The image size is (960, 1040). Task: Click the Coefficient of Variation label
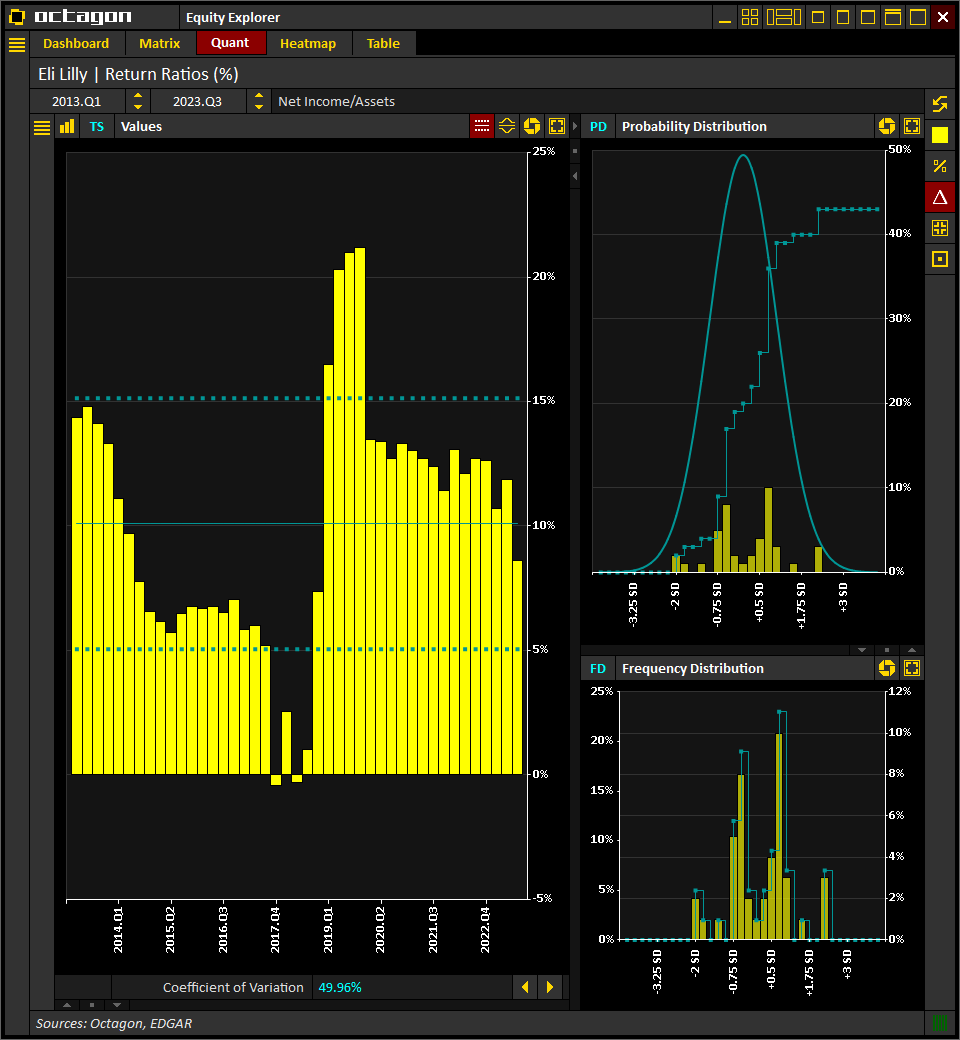(233, 988)
